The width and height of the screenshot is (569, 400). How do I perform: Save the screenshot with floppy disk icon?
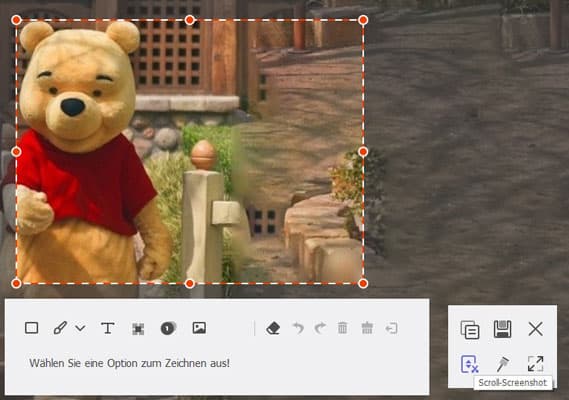[503, 329]
